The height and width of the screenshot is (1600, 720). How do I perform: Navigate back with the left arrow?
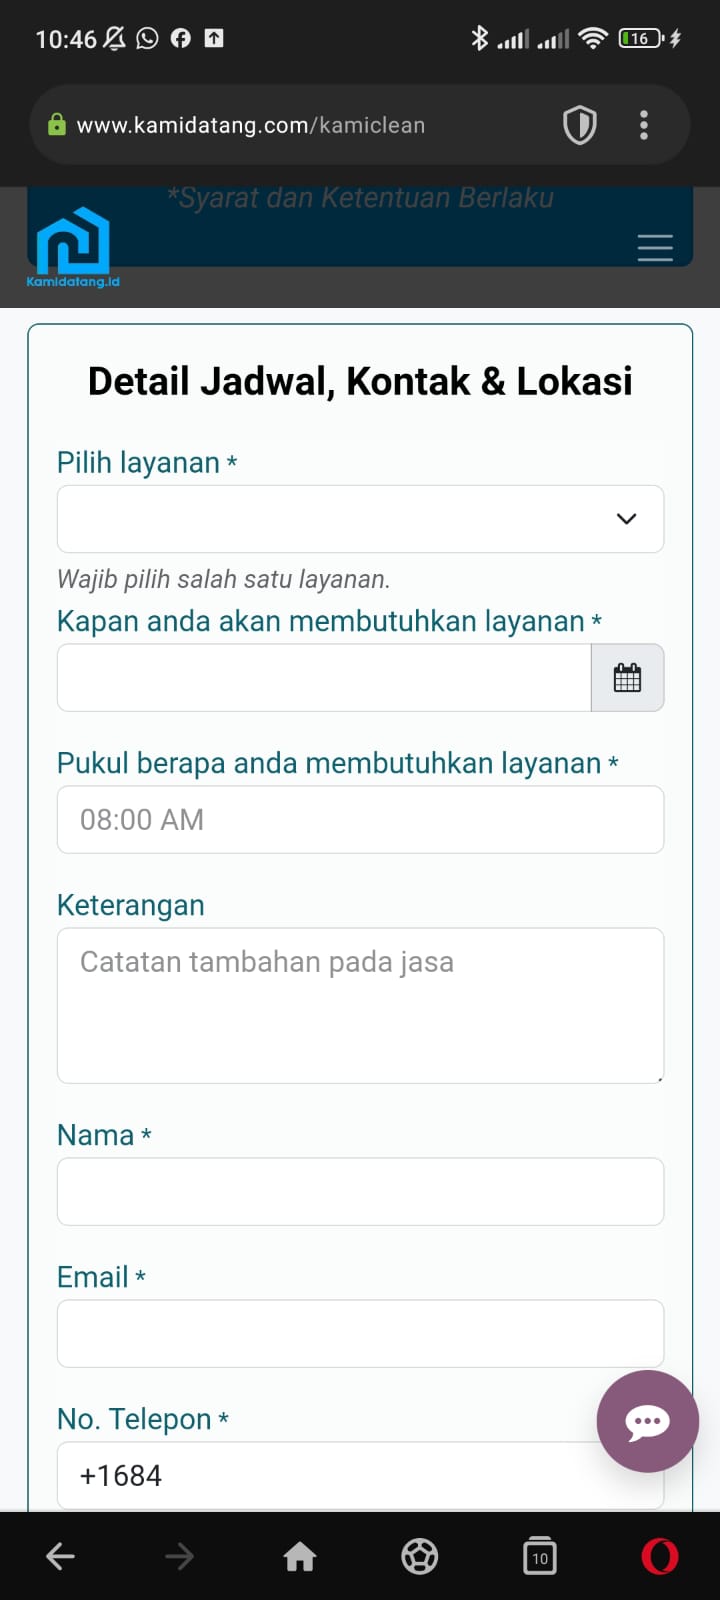[x=60, y=1556]
